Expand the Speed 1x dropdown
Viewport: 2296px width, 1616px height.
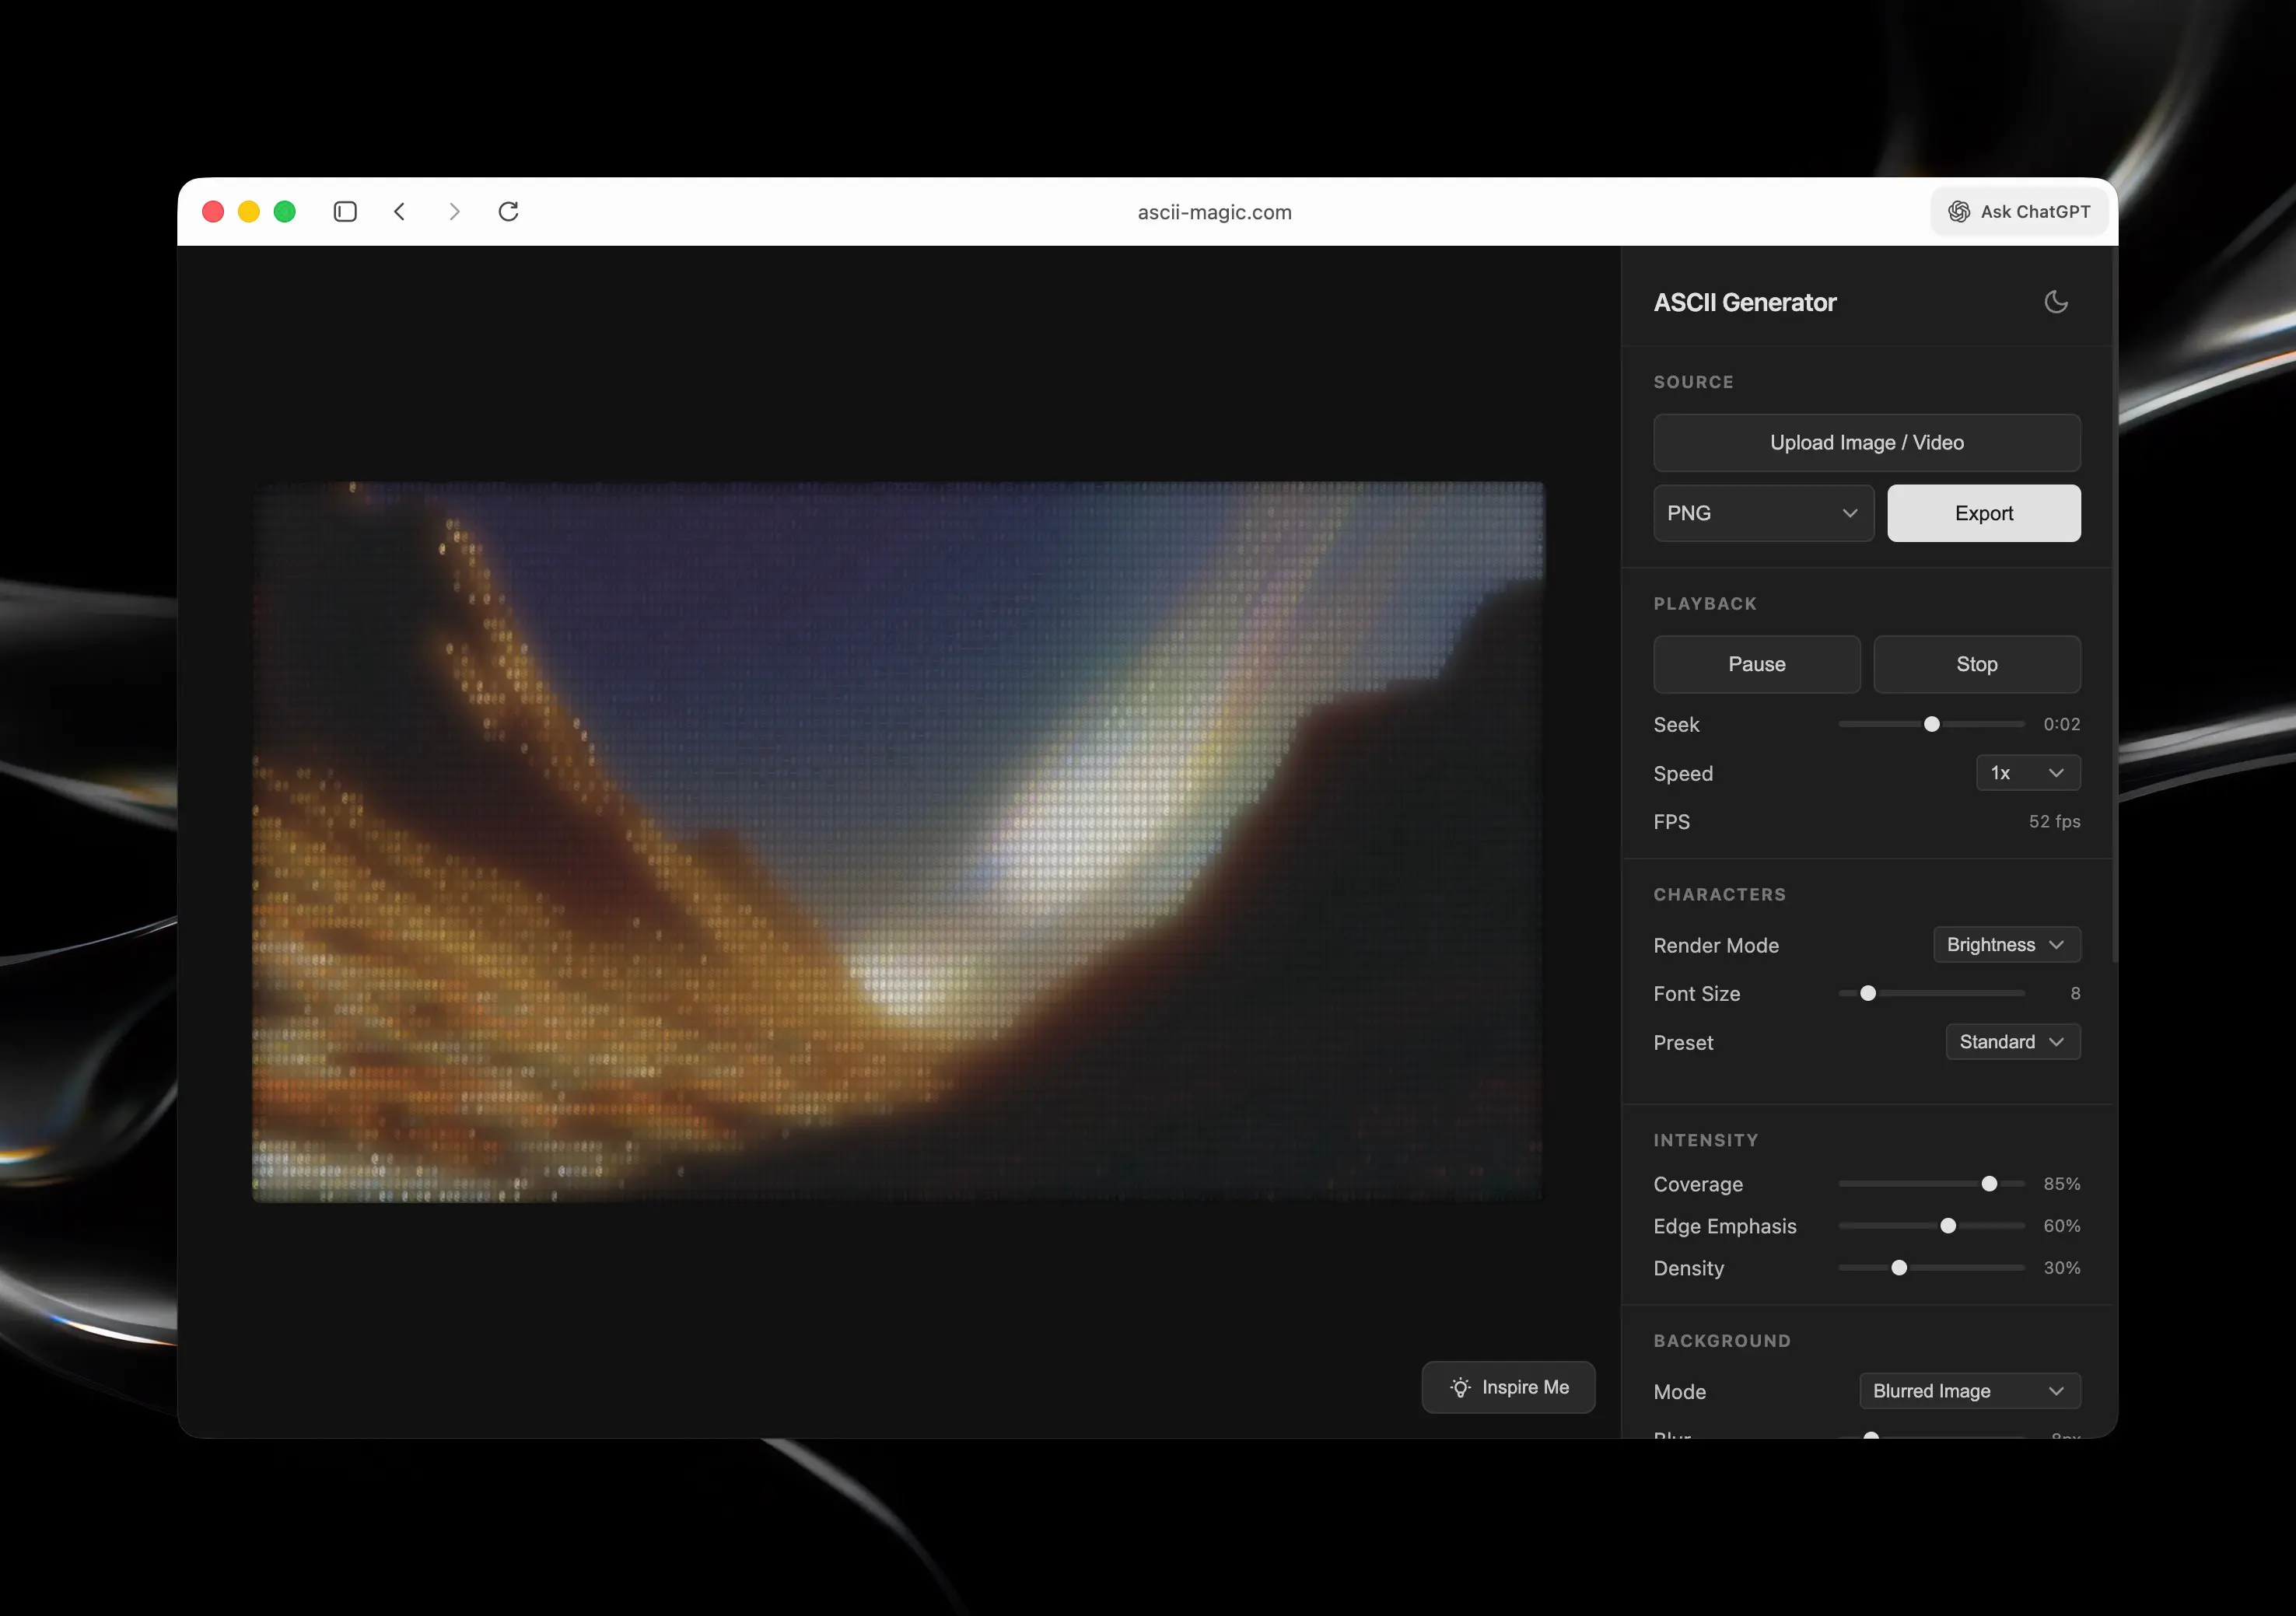(2027, 773)
